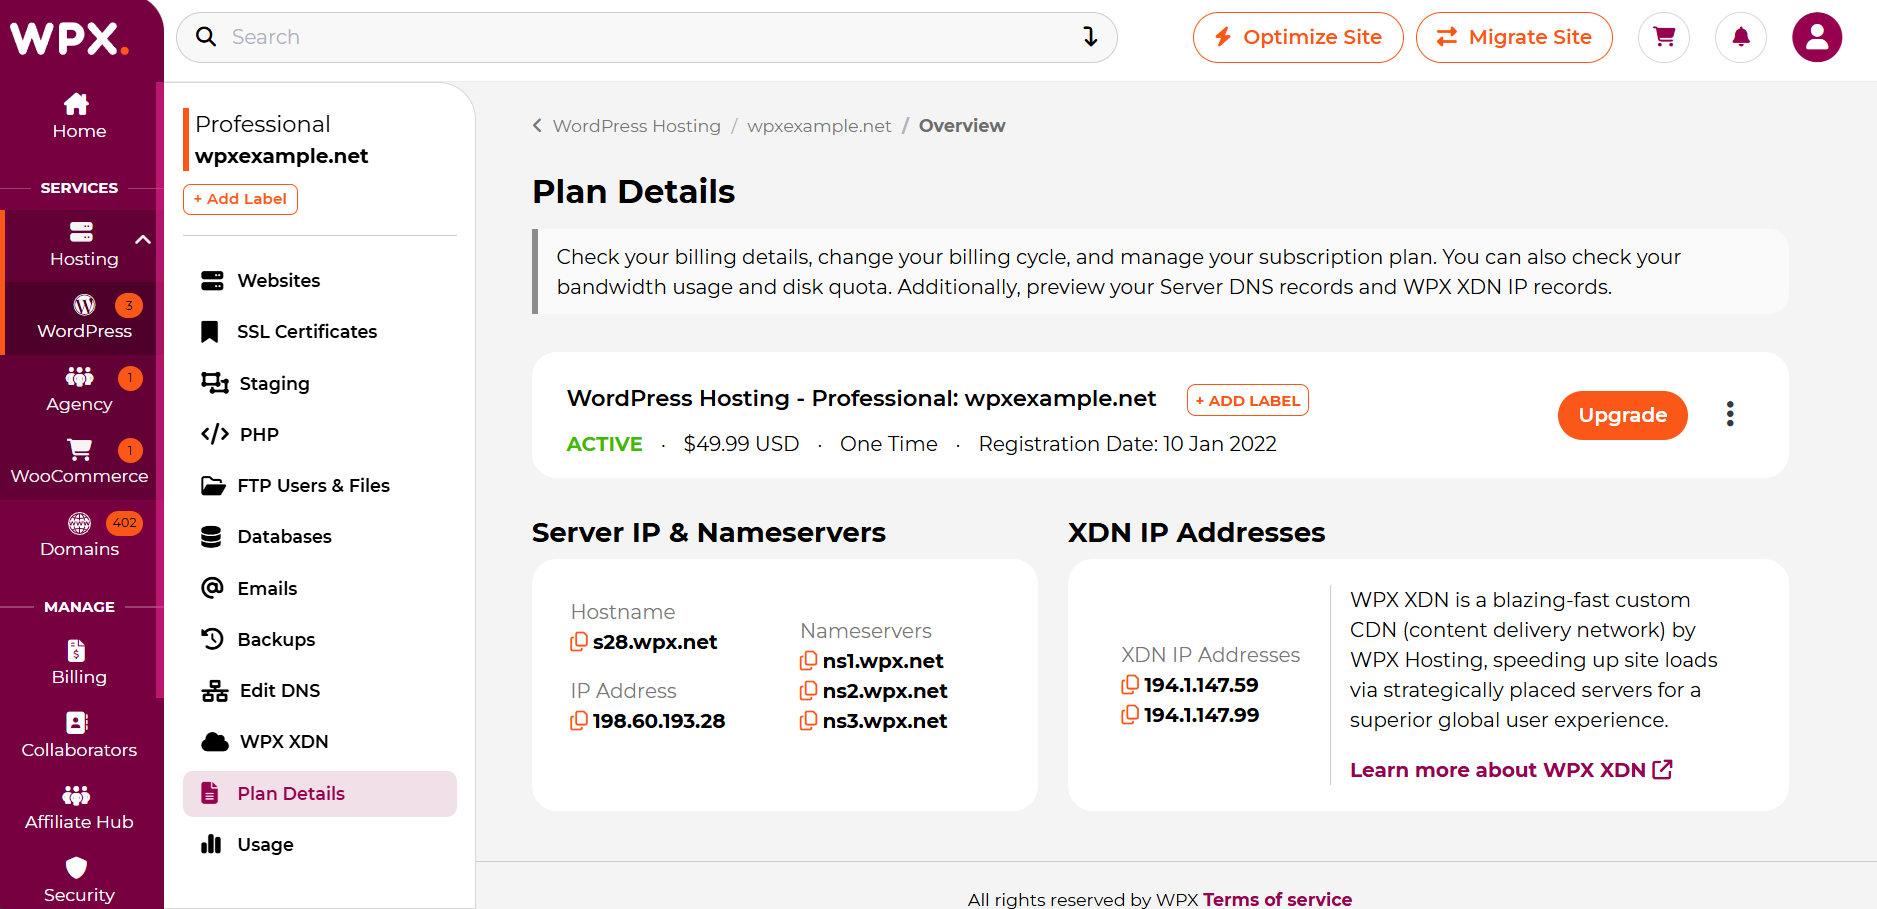Viewport: 1877px width, 909px height.
Task: Copy the s28.wpx.net hostname
Action: [x=579, y=642]
